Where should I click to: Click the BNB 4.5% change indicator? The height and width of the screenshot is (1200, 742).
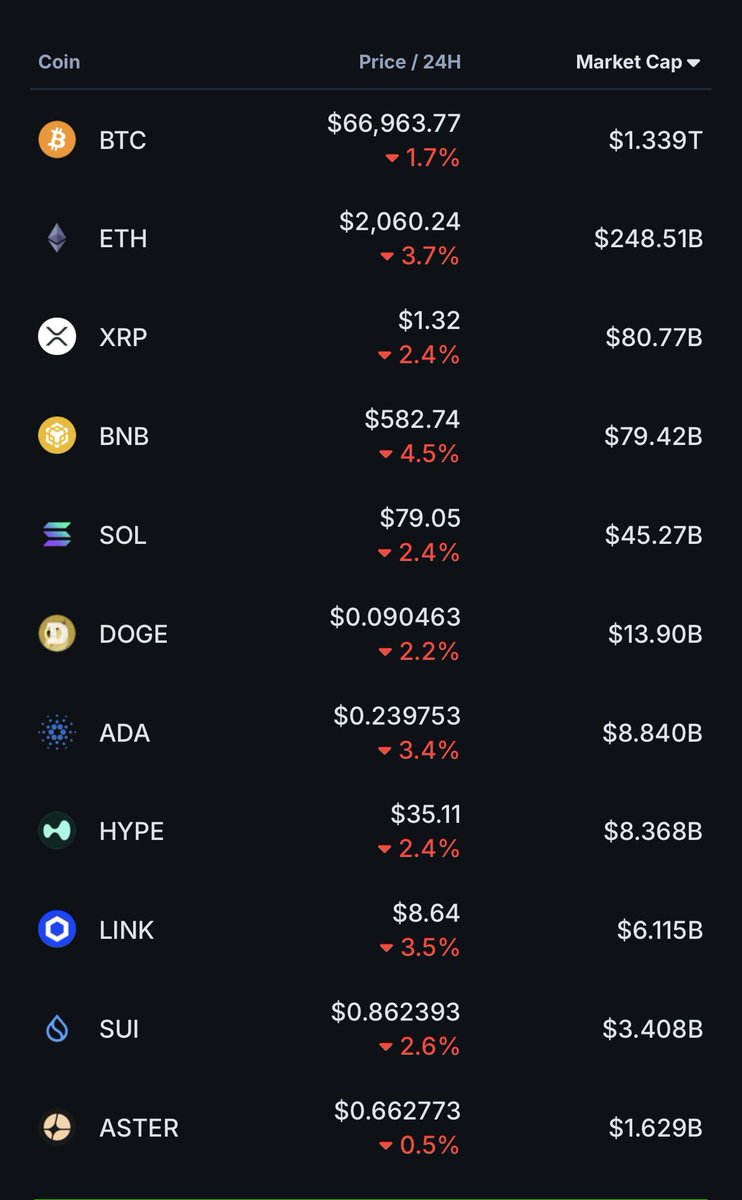420,454
